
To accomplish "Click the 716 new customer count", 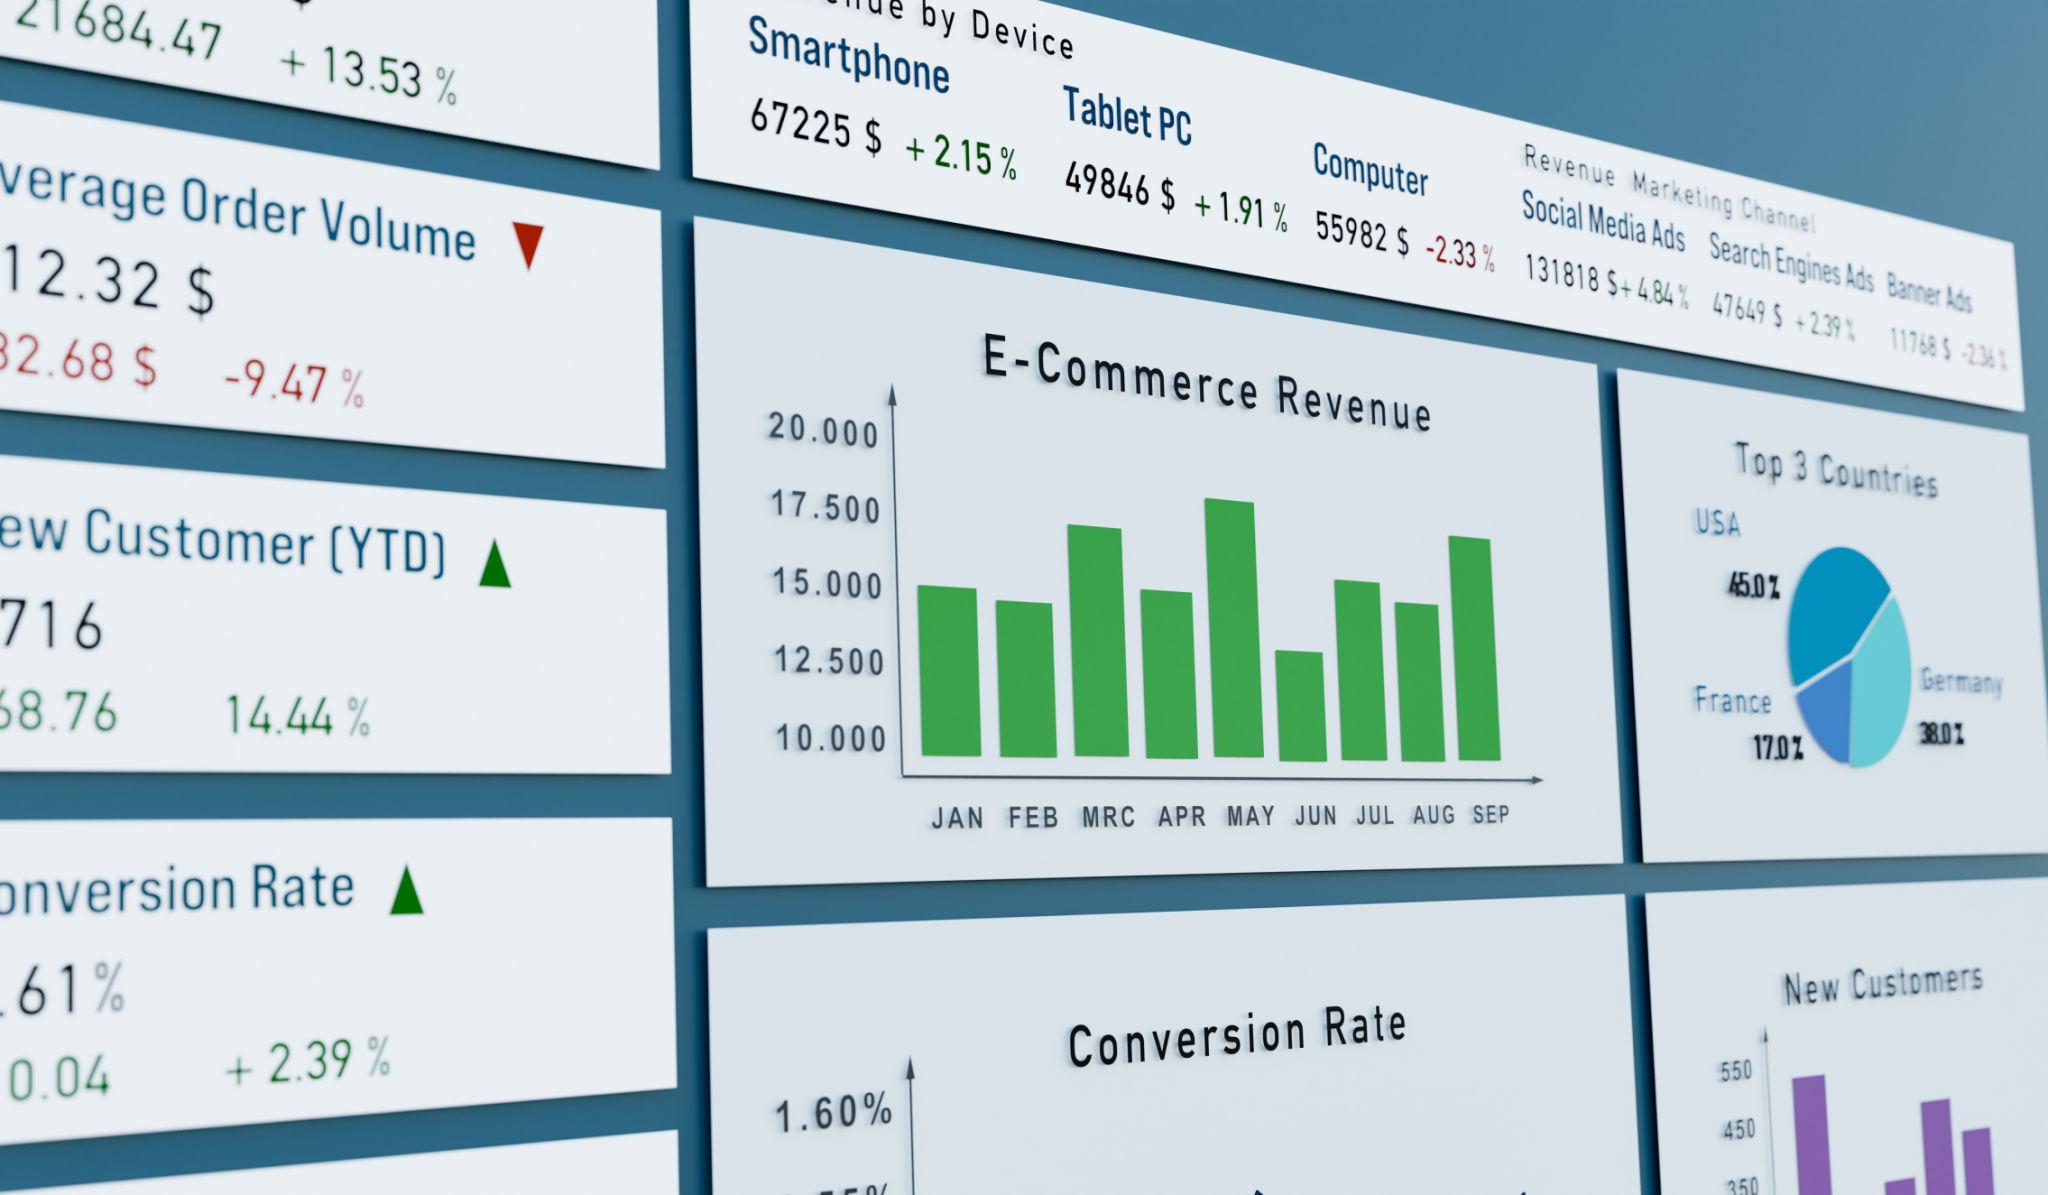I will pyautogui.click(x=50, y=626).
